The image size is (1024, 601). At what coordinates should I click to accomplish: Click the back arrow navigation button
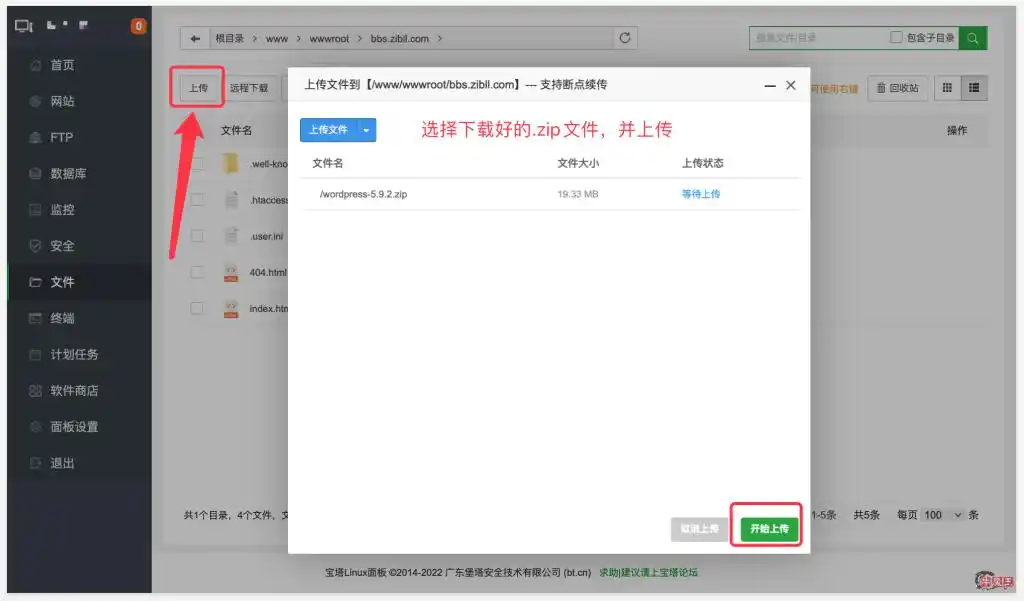194,38
